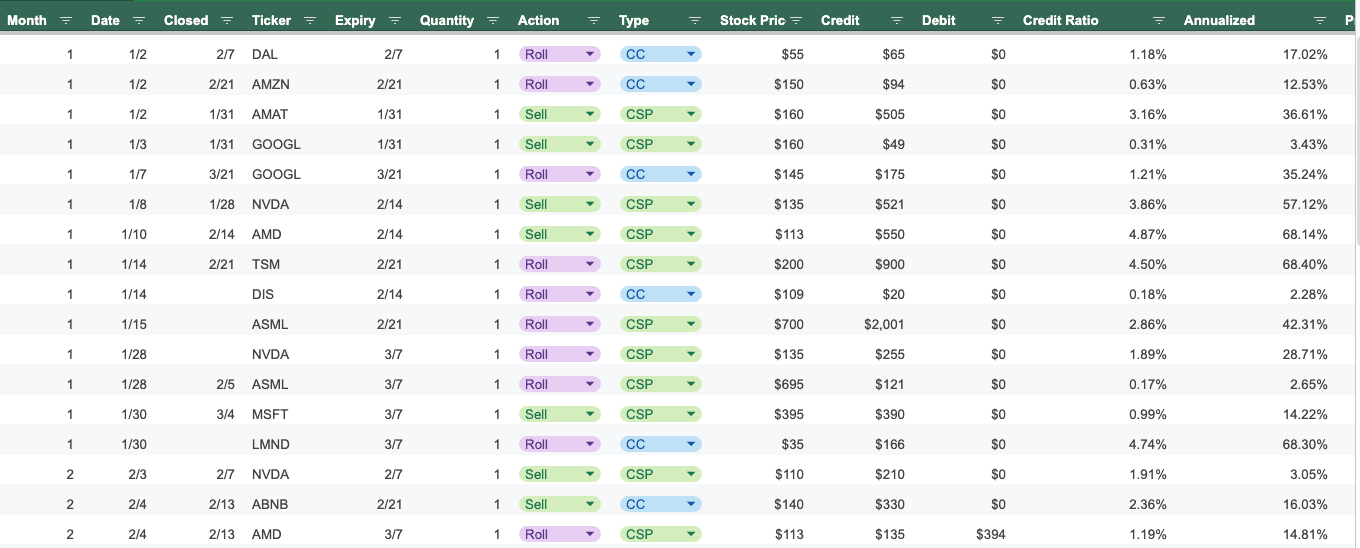
Task: Open the Credit Ratio column filter icon
Action: point(1159,20)
